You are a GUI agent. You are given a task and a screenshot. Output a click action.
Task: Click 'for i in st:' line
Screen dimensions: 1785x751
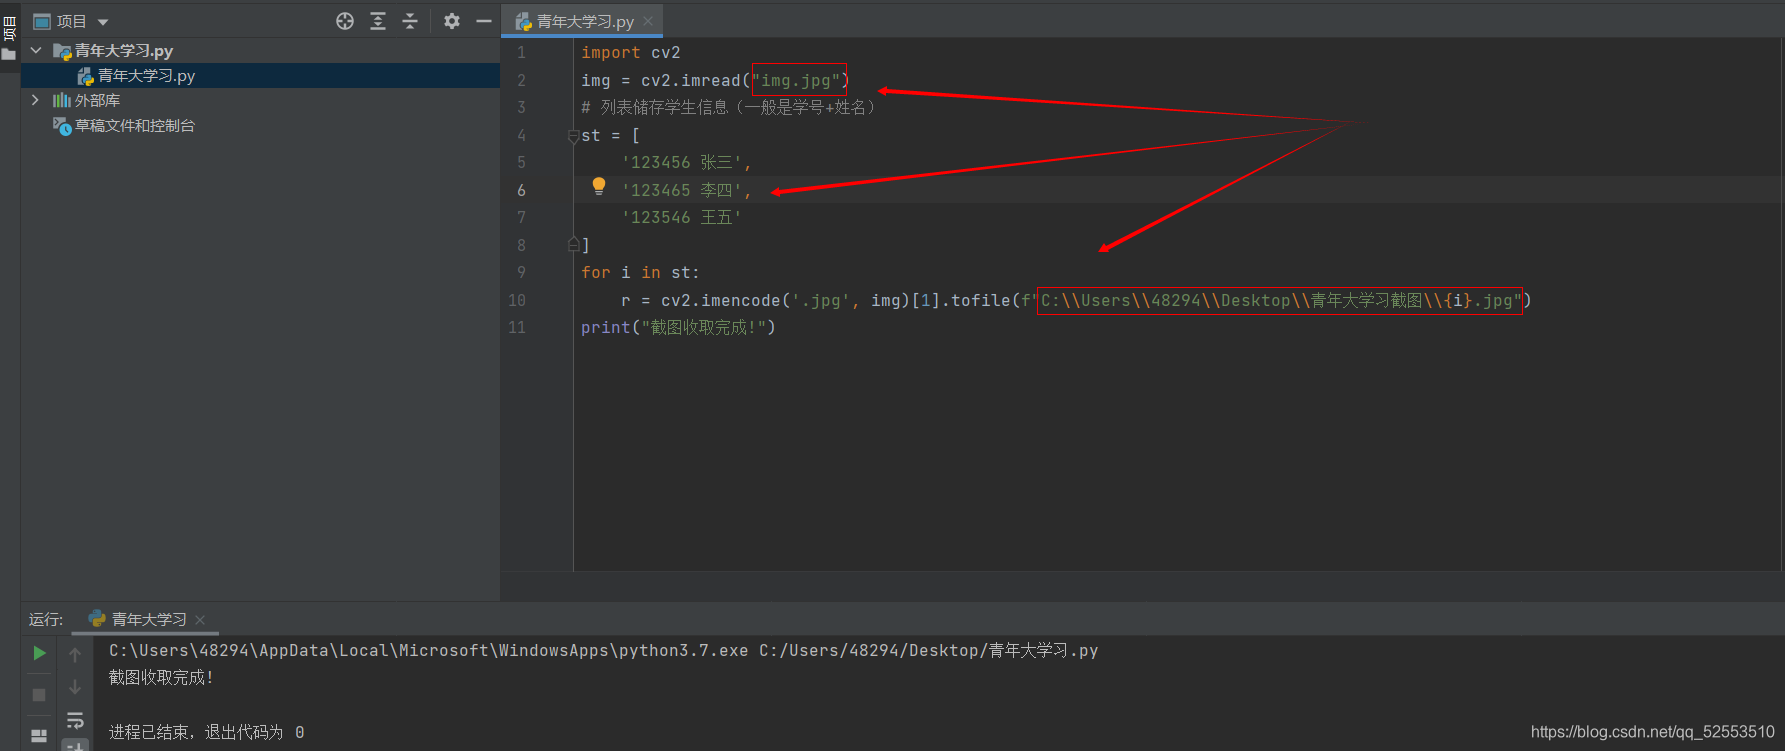(640, 273)
